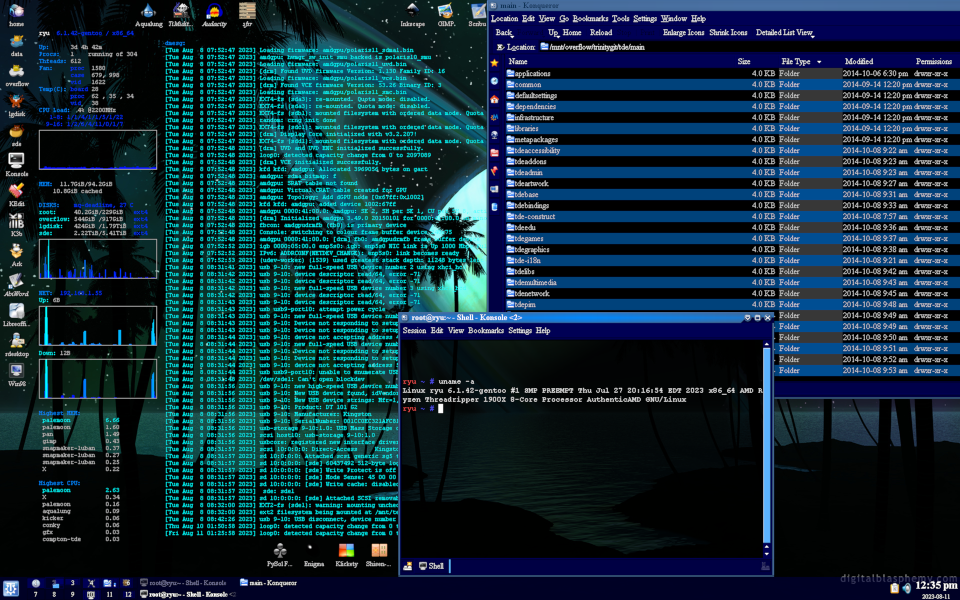
Task: Click the taskbar clock 12:35 pm
Action: (x=936, y=586)
